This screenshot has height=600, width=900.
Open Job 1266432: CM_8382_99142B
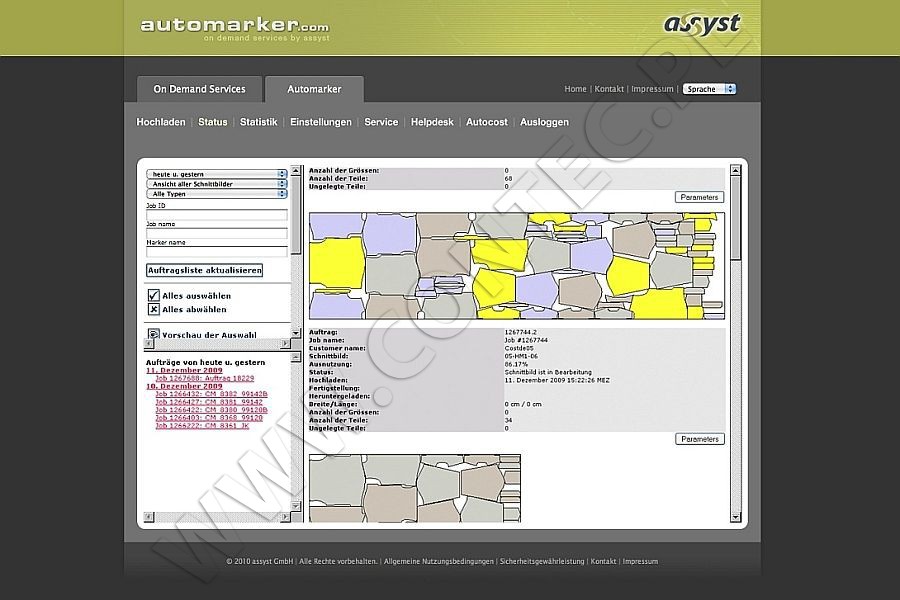point(211,394)
